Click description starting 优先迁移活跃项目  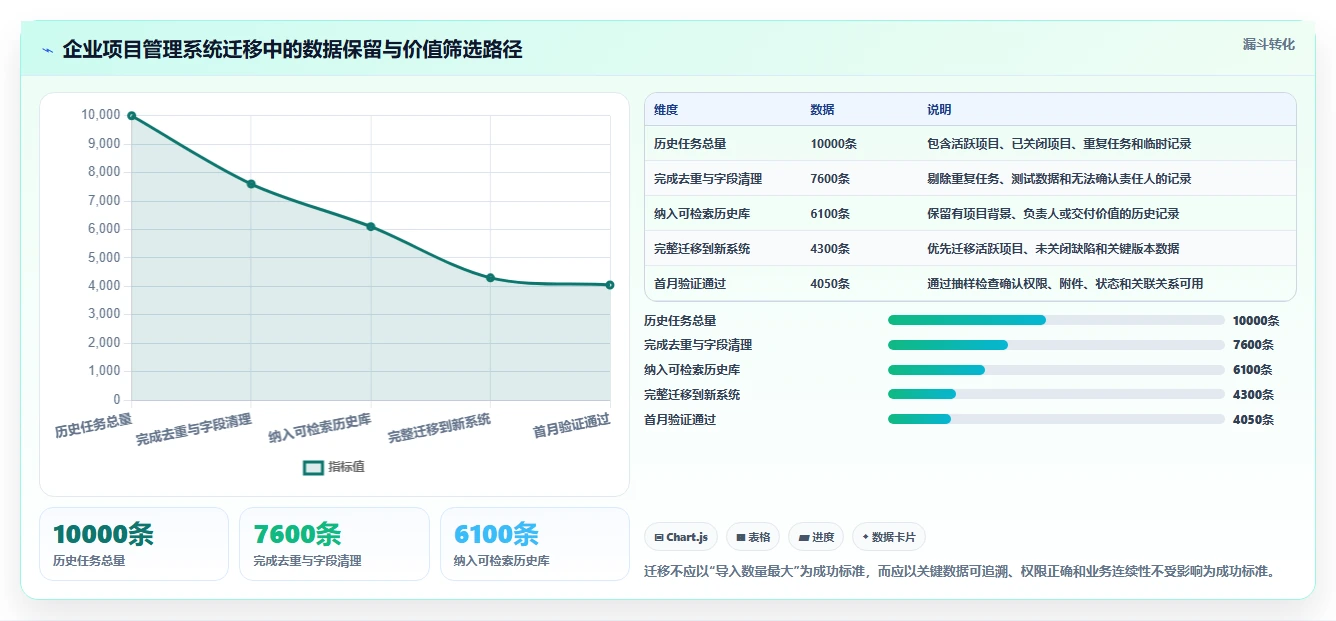1053,249
